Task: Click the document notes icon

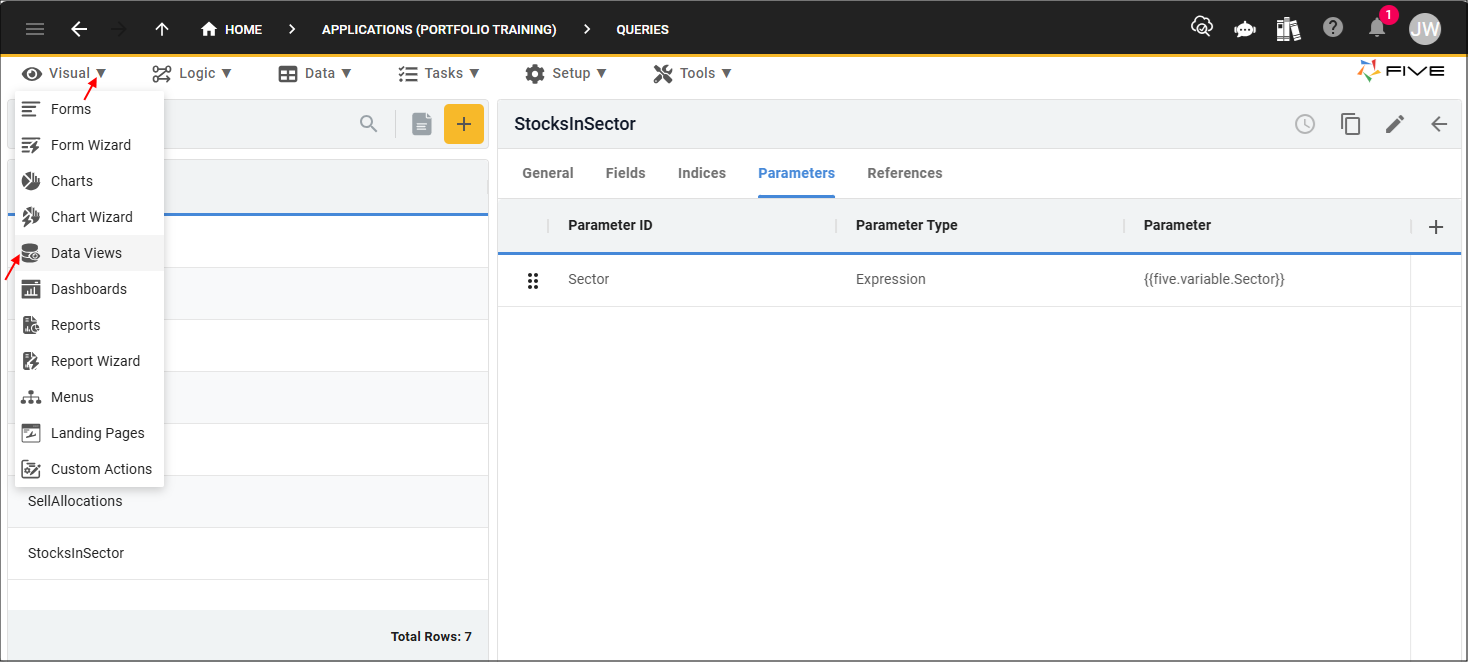Action: point(422,124)
